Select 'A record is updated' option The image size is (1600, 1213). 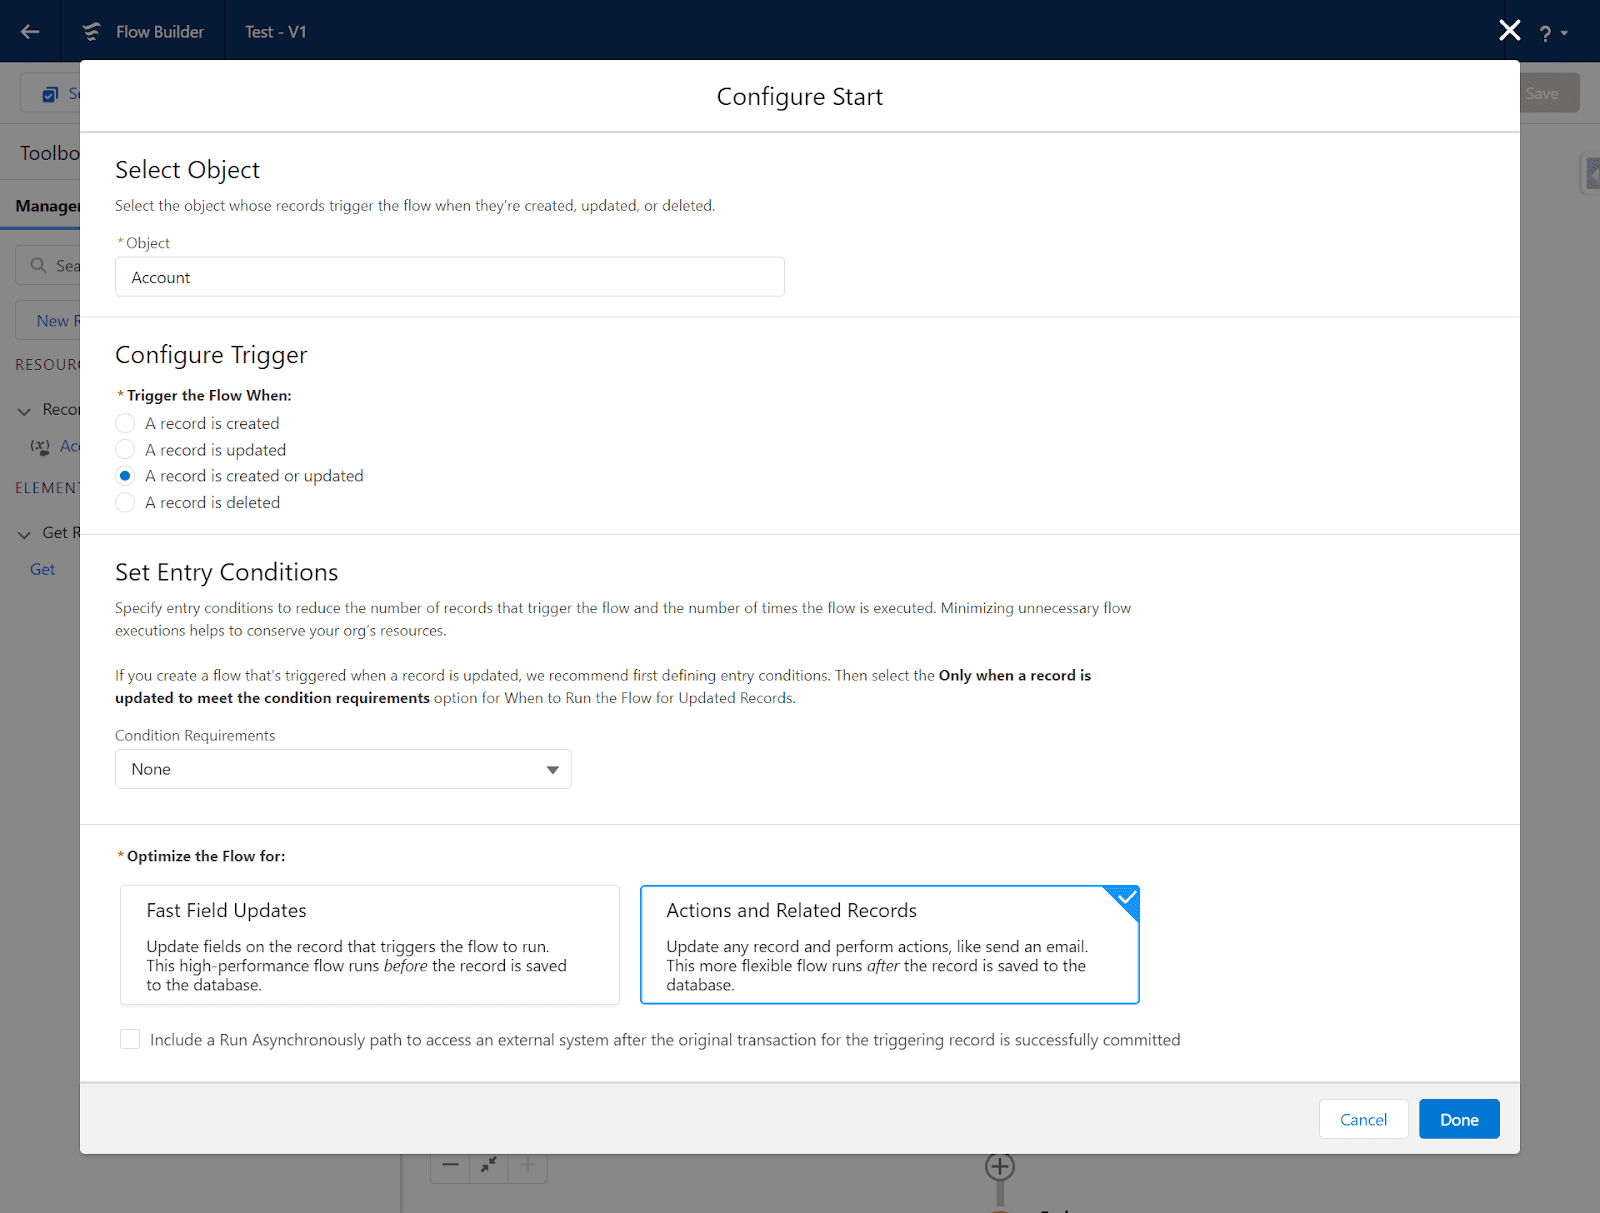point(125,450)
